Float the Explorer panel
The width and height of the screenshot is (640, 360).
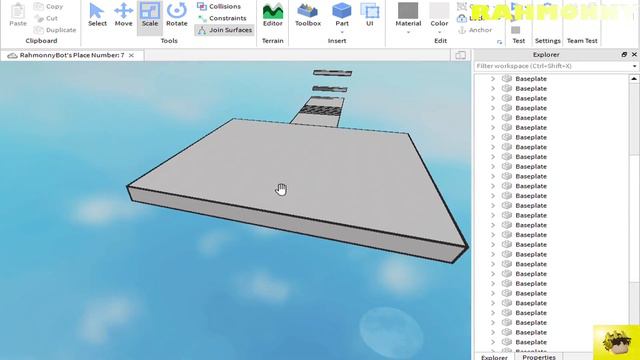click(x=624, y=54)
